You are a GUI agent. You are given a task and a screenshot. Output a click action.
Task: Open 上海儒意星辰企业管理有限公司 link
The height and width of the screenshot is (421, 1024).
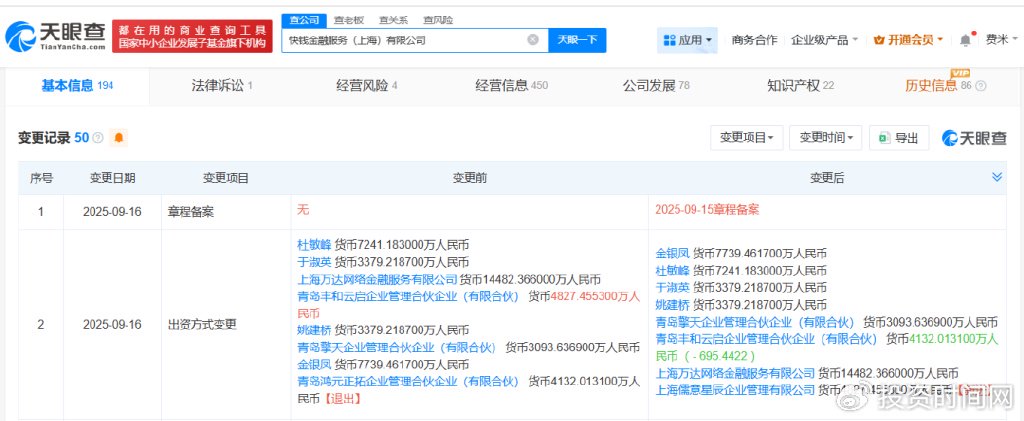(x=735, y=390)
